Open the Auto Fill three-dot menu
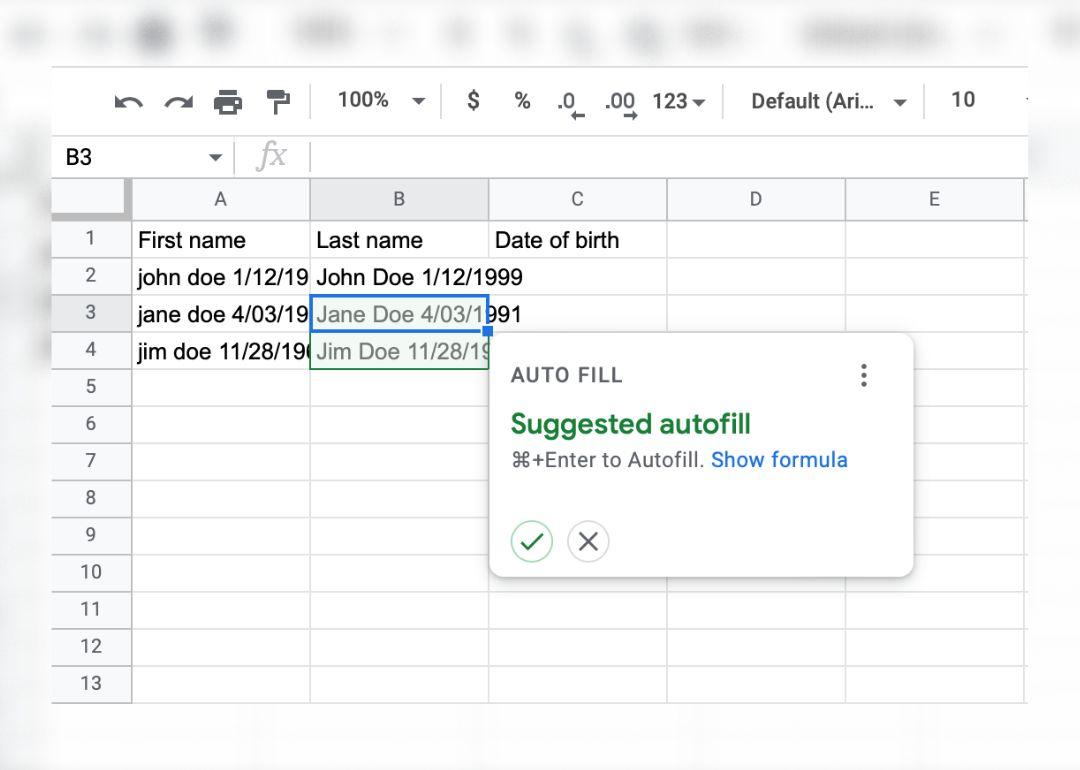This screenshot has width=1080, height=770. 864,376
